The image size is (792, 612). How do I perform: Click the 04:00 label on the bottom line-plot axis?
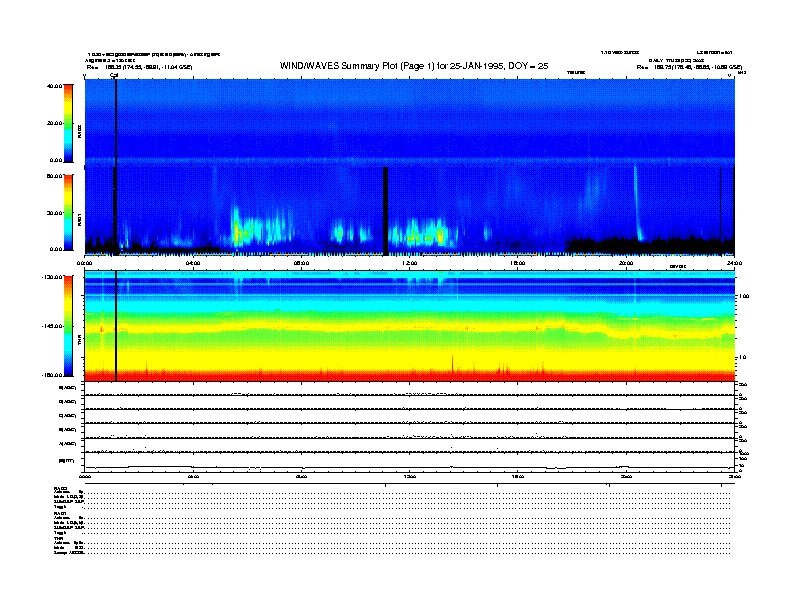[x=193, y=476]
